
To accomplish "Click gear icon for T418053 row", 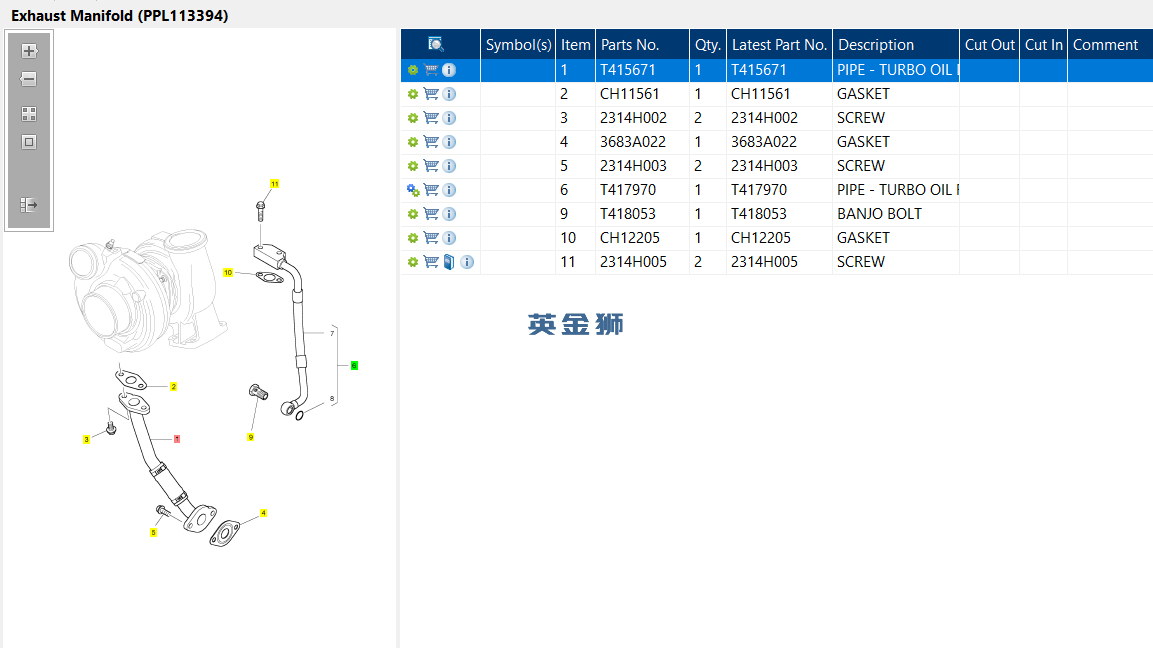I will [x=413, y=214].
